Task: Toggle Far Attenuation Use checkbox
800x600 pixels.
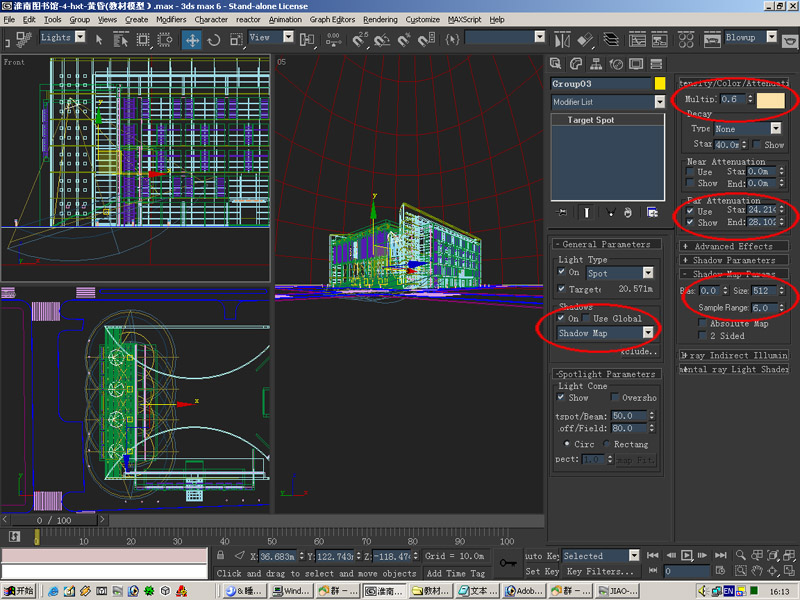Action: (x=690, y=211)
